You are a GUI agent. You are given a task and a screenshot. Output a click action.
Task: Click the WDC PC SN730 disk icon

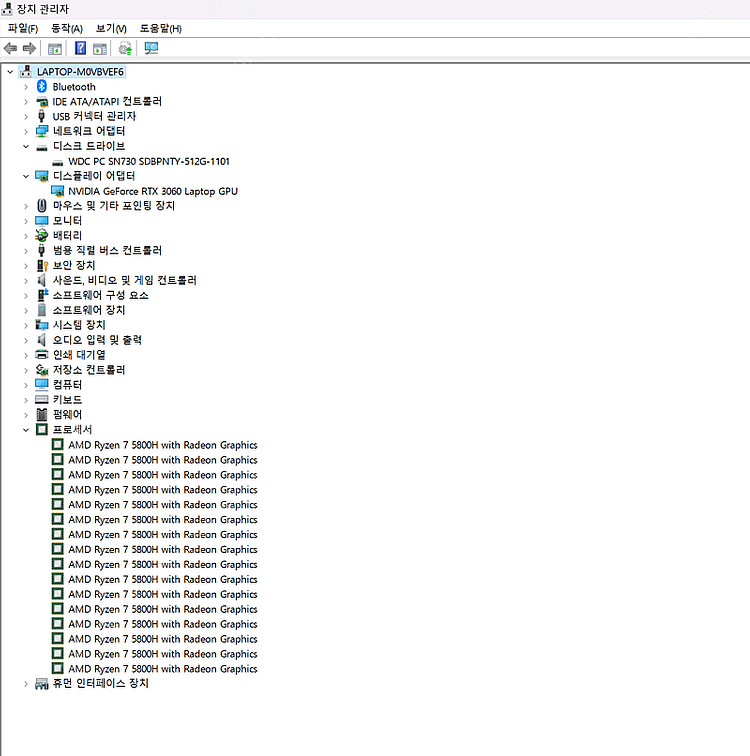[x=57, y=162]
